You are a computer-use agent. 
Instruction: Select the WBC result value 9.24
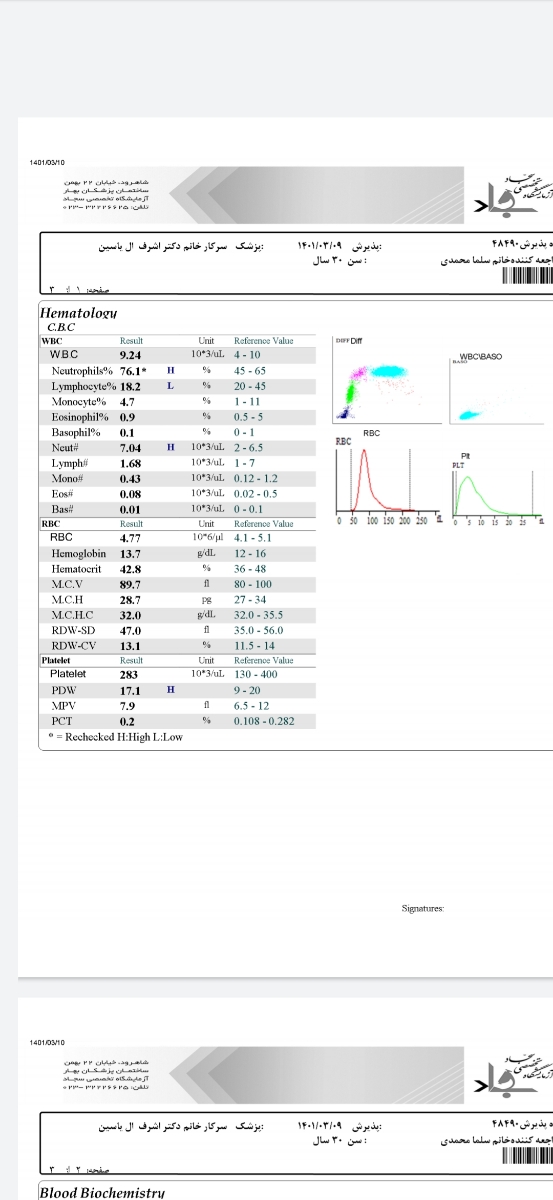130,354
